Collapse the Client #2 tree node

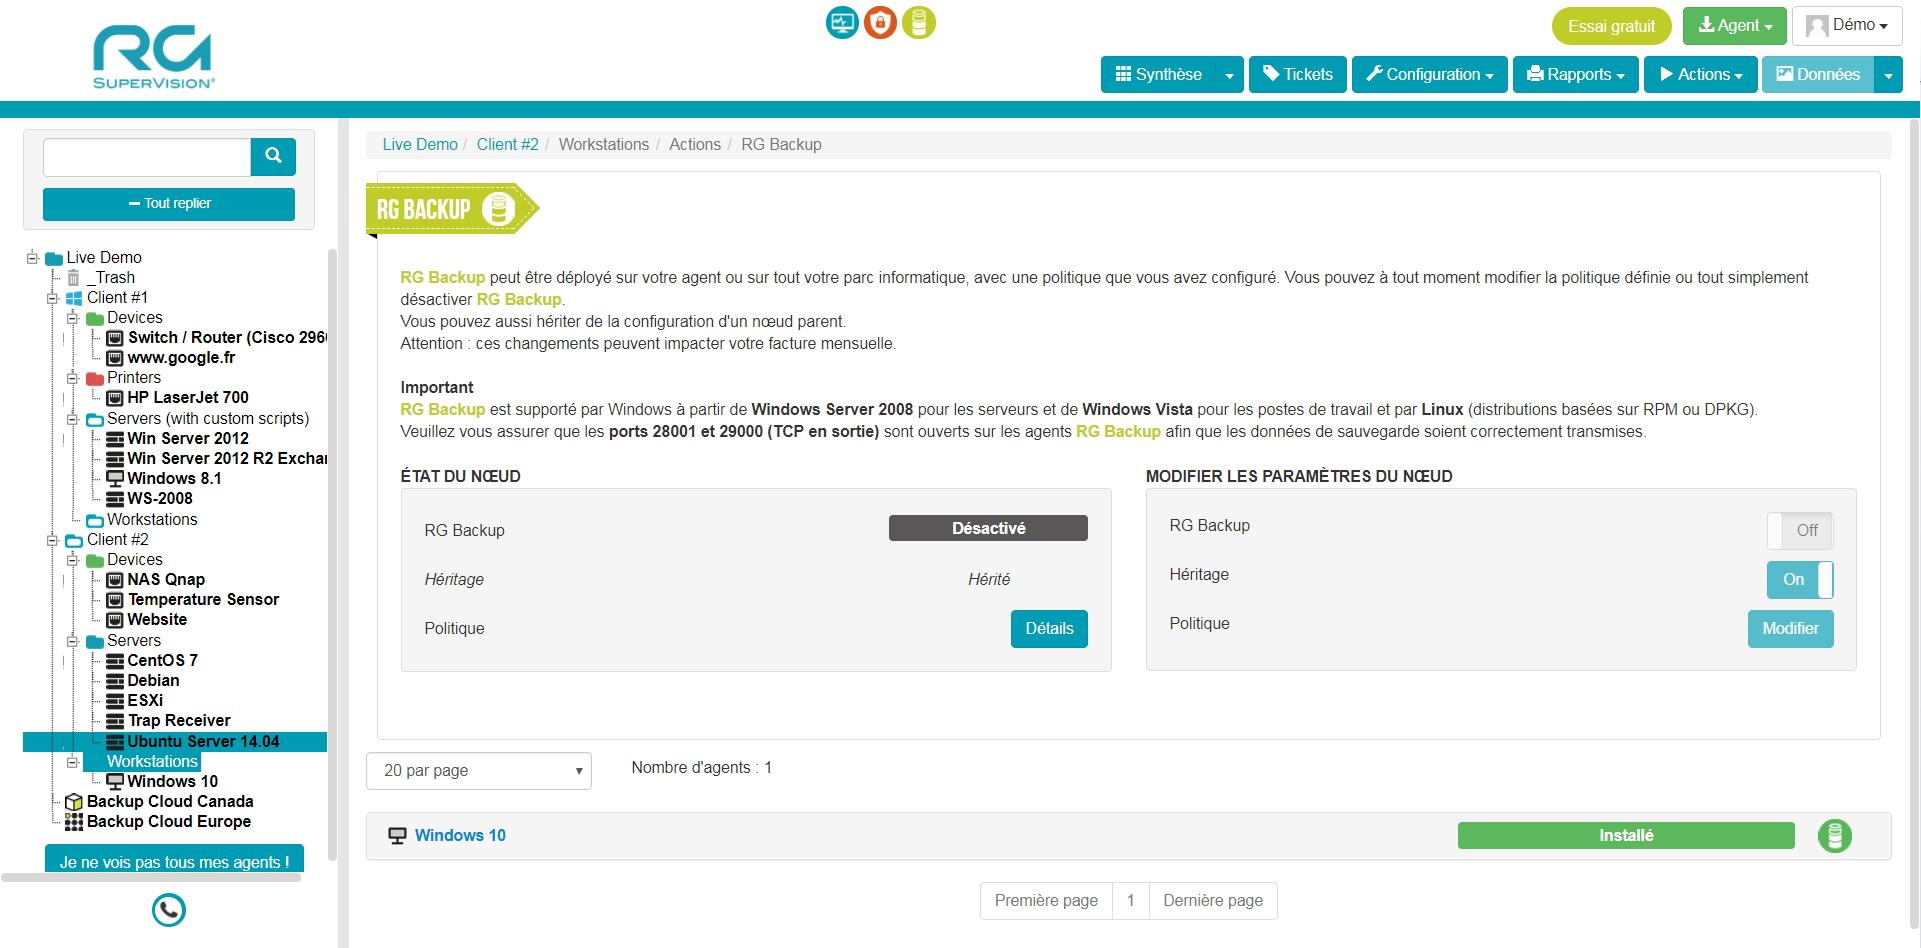(53, 540)
